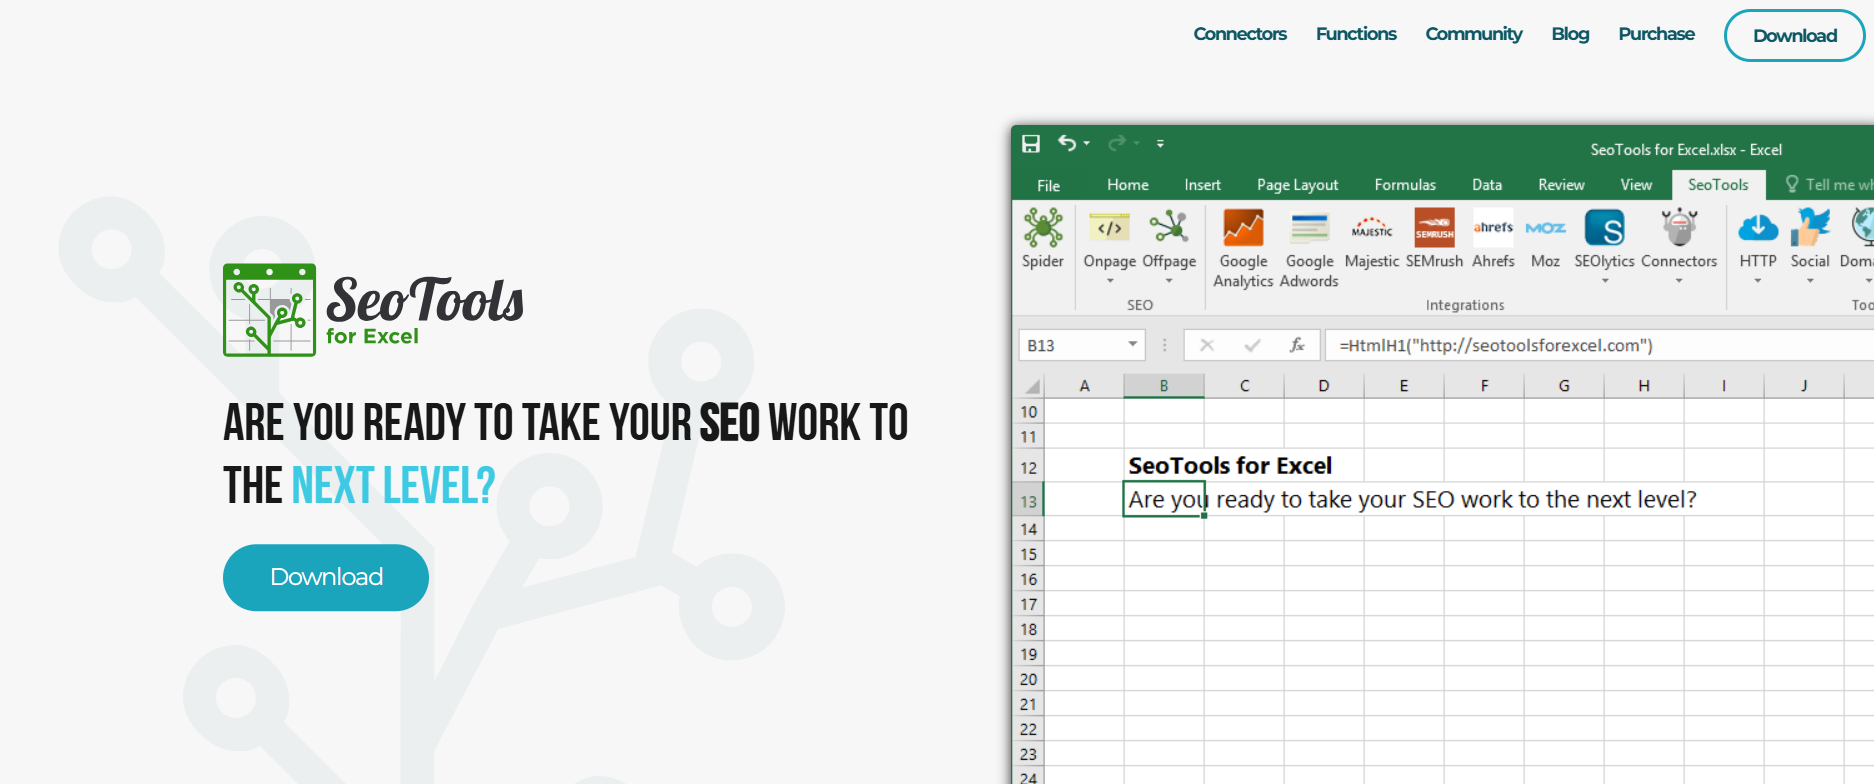1874x784 pixels.
Task: Expand the Connectors ribbon dropdown arrow
Action: coord(1679,281)
